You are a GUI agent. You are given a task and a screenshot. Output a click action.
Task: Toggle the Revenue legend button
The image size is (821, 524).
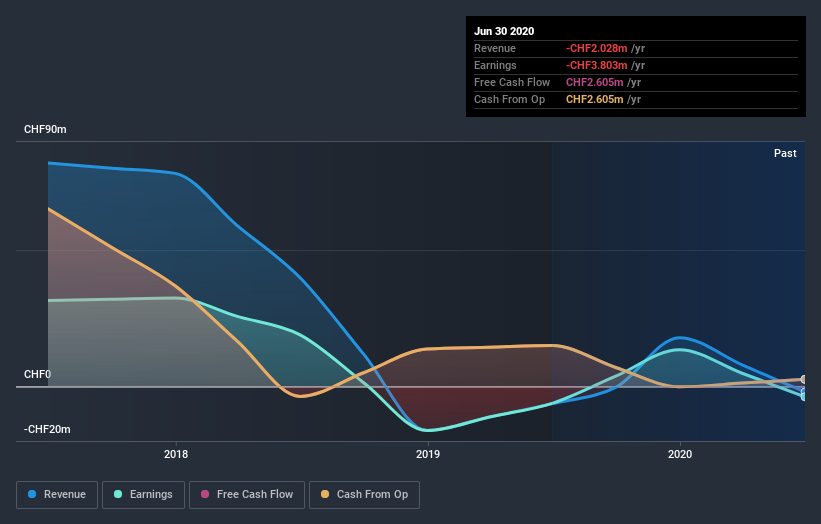coord(57,495)
